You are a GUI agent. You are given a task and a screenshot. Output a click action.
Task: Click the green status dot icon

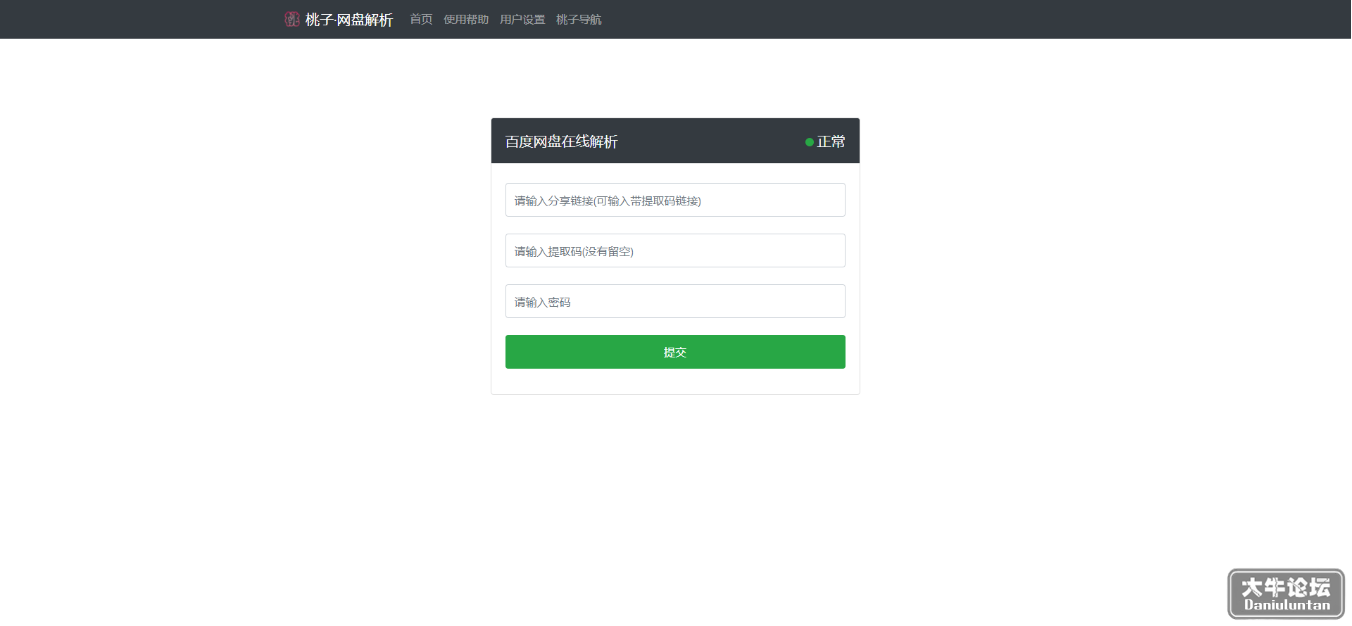pyautogui.click(x=810, y=142)
